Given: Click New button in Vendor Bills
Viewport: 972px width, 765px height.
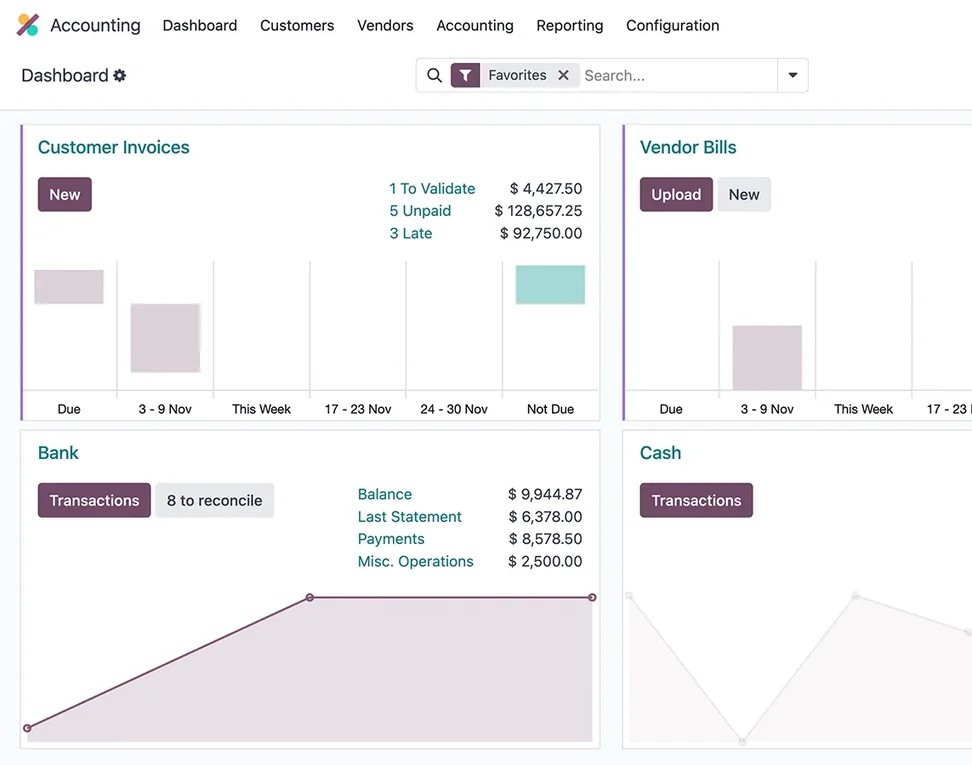Looking at the screenshot, I should (x=744, y=195).
